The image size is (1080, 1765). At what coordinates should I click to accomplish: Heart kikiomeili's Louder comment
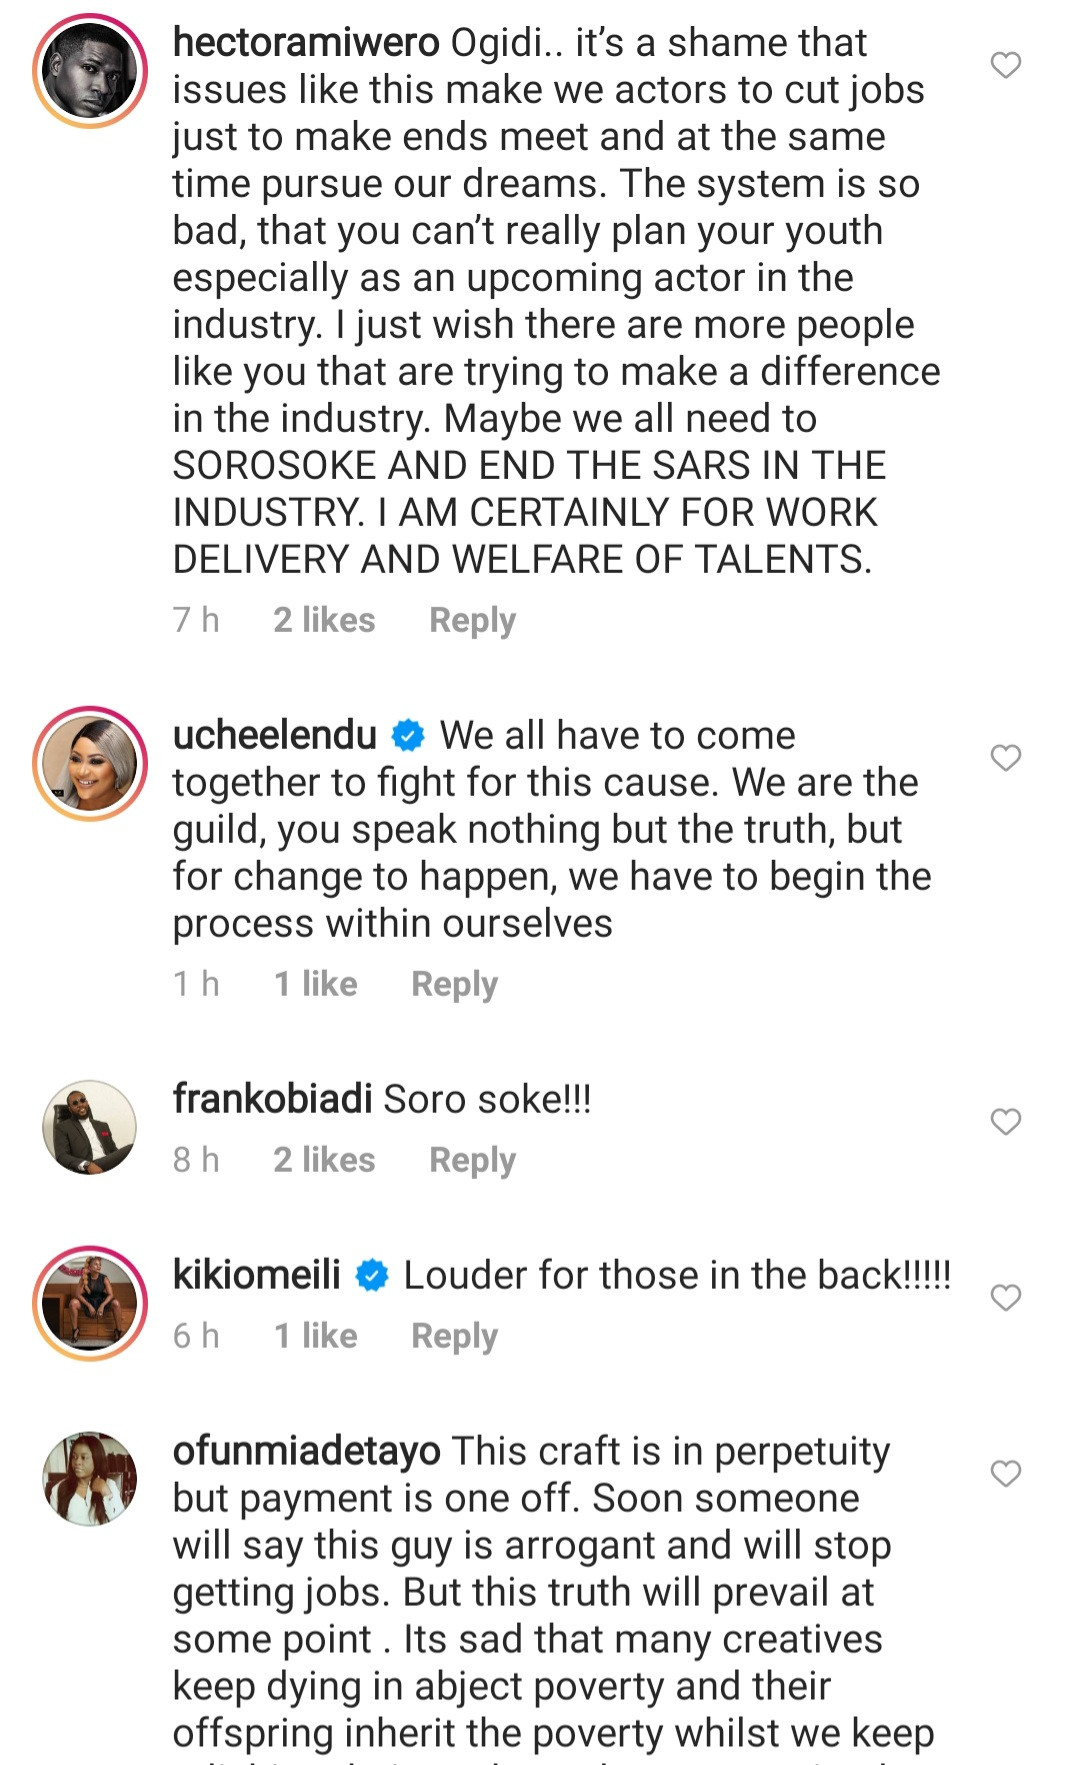tap(1005, 1298)
